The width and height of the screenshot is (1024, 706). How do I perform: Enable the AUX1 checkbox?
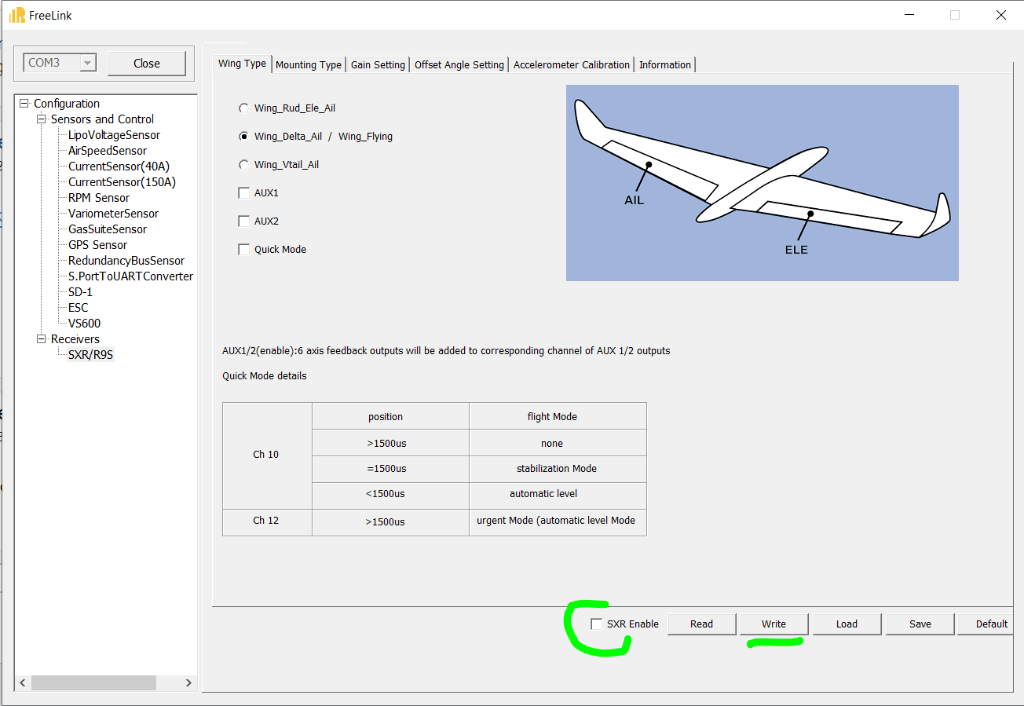click(x=243, y=193)
